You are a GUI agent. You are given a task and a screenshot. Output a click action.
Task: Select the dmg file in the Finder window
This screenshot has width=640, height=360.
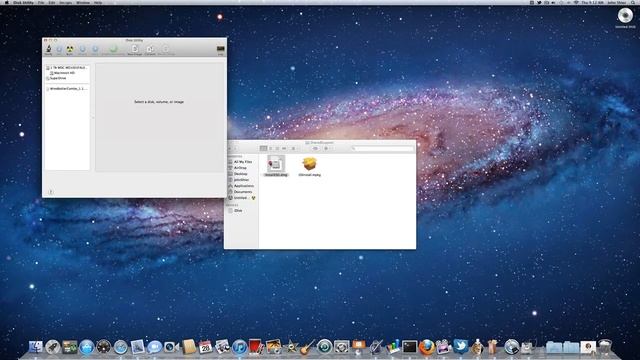click(x=276, y=166)
